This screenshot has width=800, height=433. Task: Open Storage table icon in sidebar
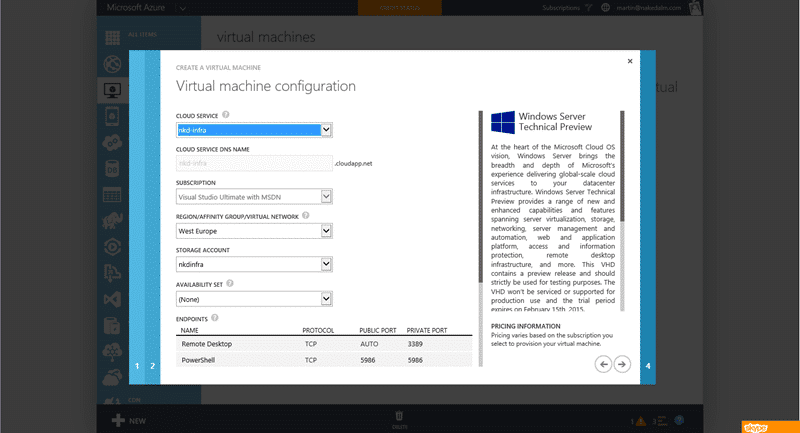click(112, 195)
